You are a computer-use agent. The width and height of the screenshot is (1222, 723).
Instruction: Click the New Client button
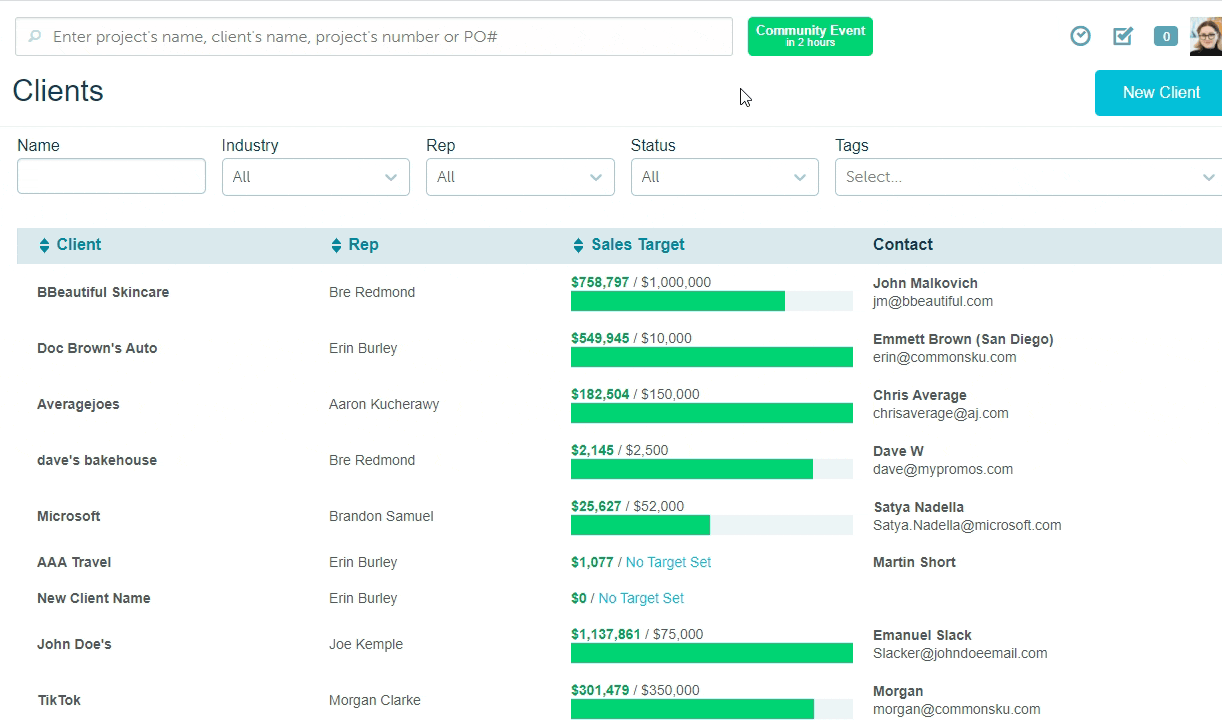click(1158, 92)
